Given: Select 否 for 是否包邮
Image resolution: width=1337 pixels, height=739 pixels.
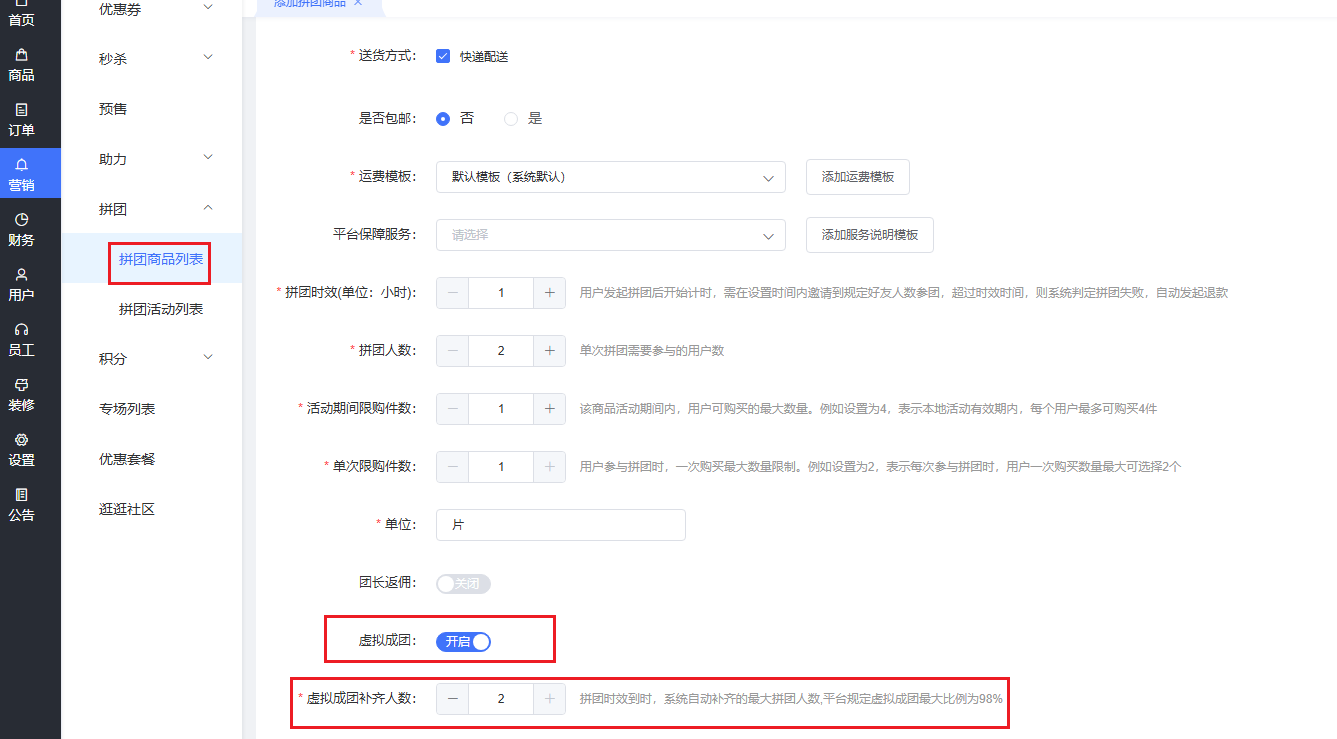Looking at the screenshot, I should point(443,118).
